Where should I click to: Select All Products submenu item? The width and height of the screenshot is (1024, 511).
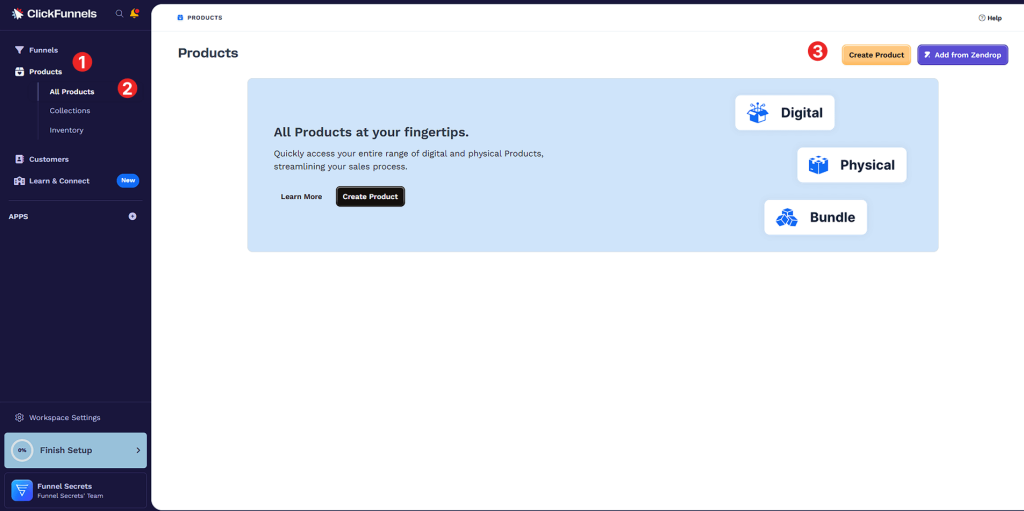click(x=72, y=91)
